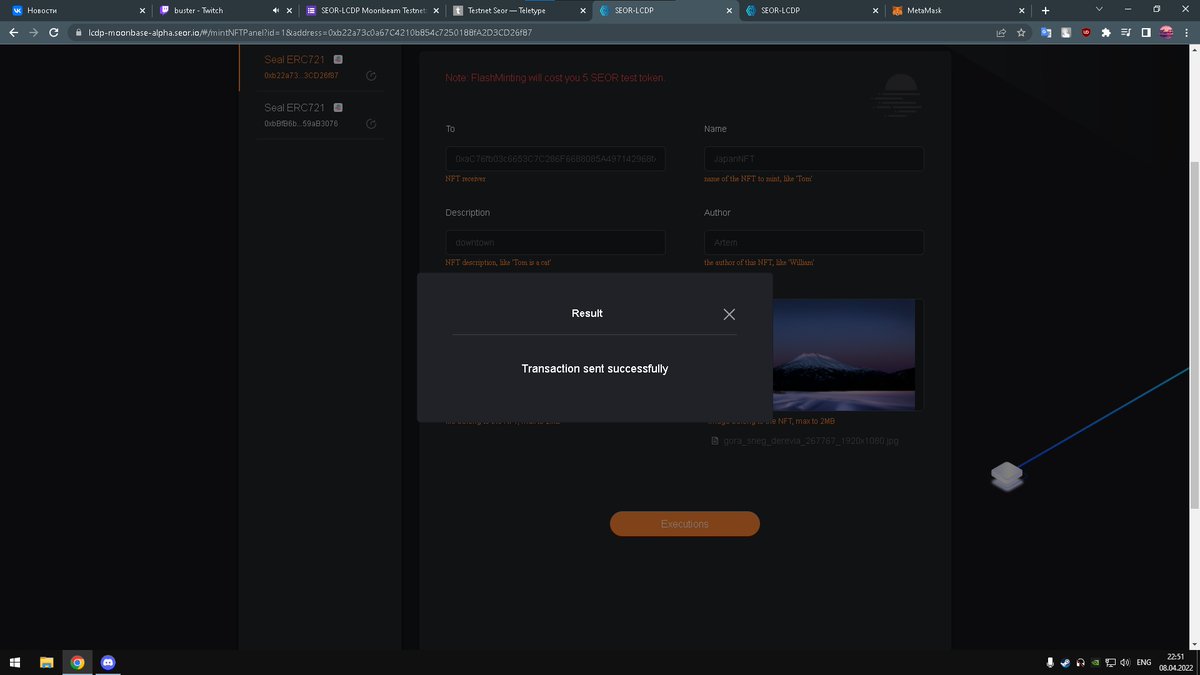
Task: Open File Explorer from the taskbar
Action: coord(46,662)
